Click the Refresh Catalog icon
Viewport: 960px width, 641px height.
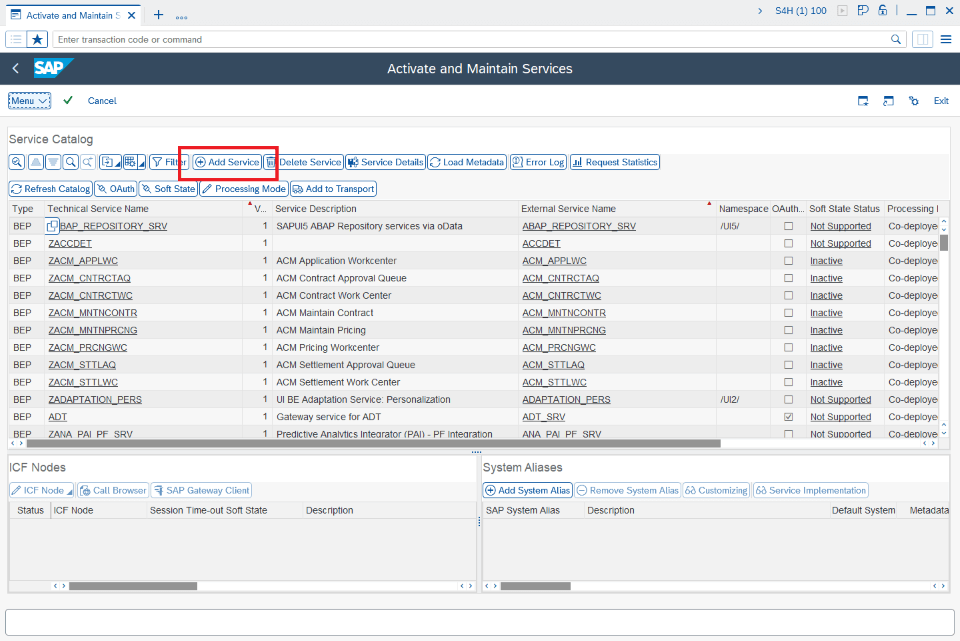[50, 188]
